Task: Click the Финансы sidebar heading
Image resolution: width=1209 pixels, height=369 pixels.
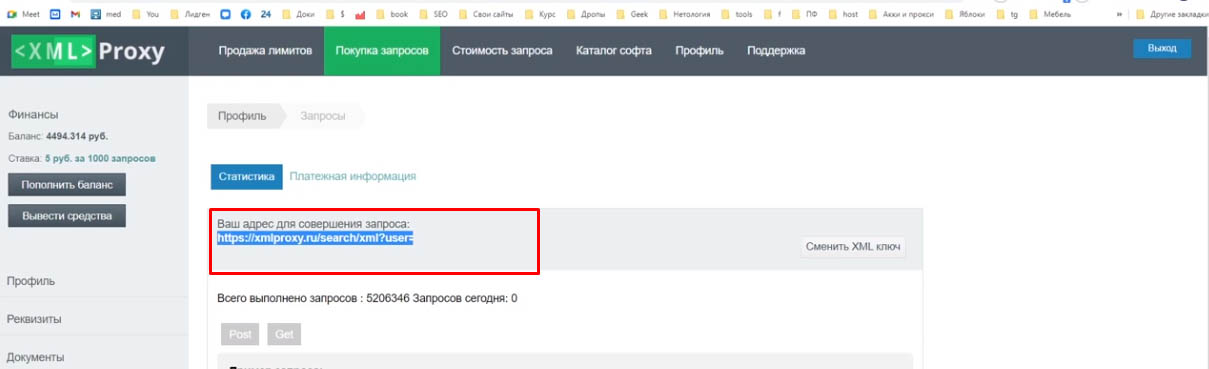Action: (x=33, y=114)
